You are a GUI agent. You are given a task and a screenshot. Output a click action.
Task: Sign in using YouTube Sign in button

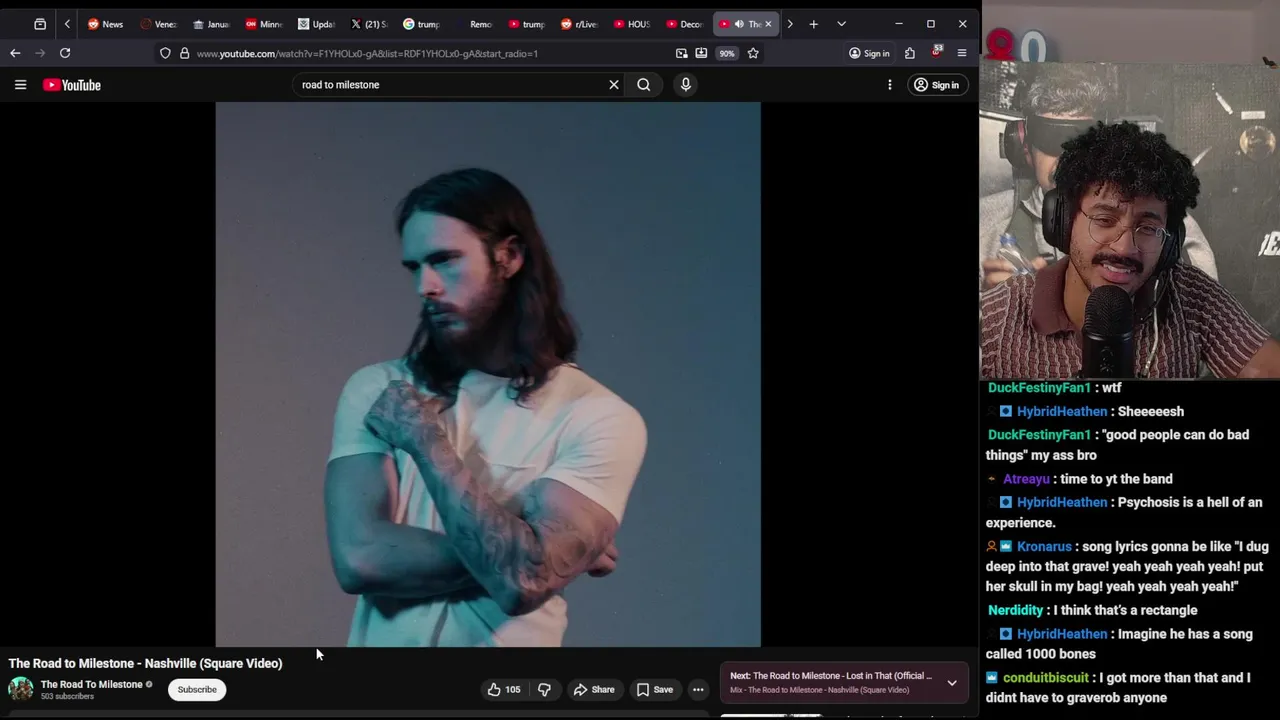point(936,85)
